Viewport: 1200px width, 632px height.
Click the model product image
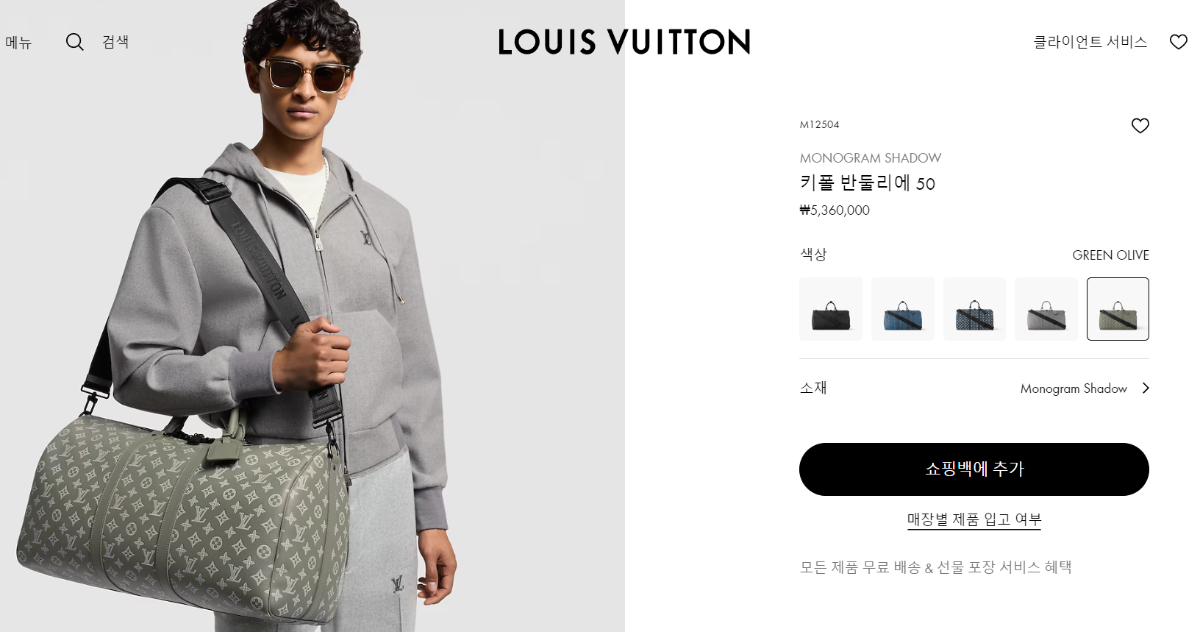coord(312,316)
